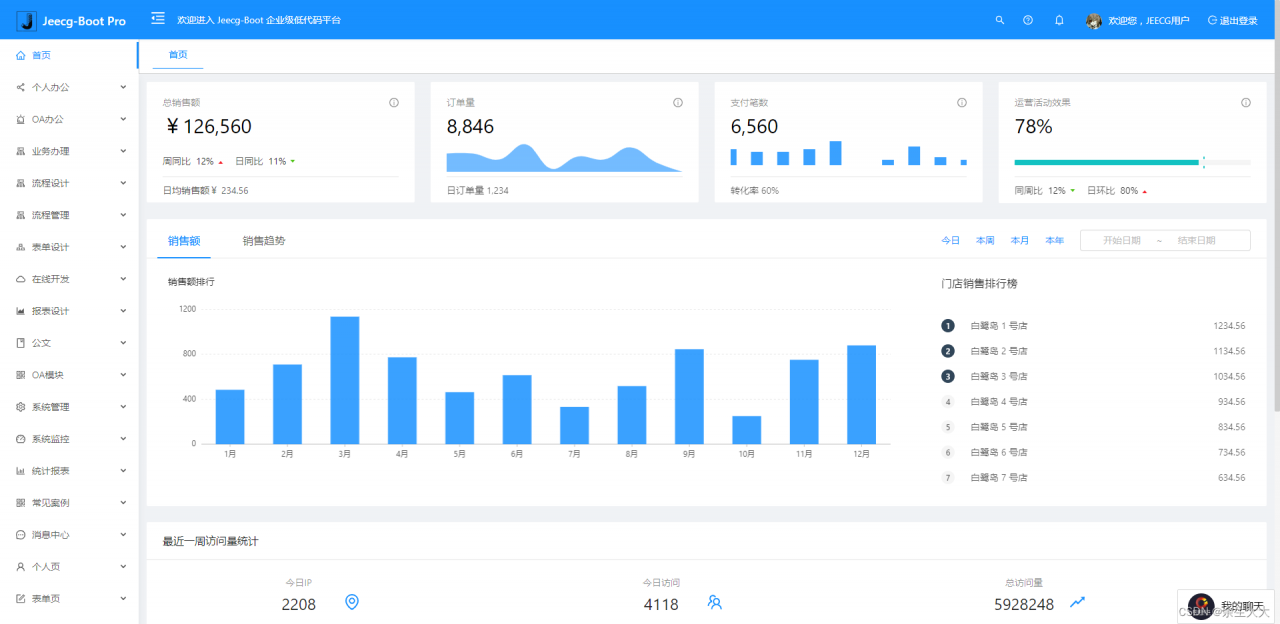Click the share icon of 个人办公 menu
This screenshot has height=624, width=1280.
point(21,87)
